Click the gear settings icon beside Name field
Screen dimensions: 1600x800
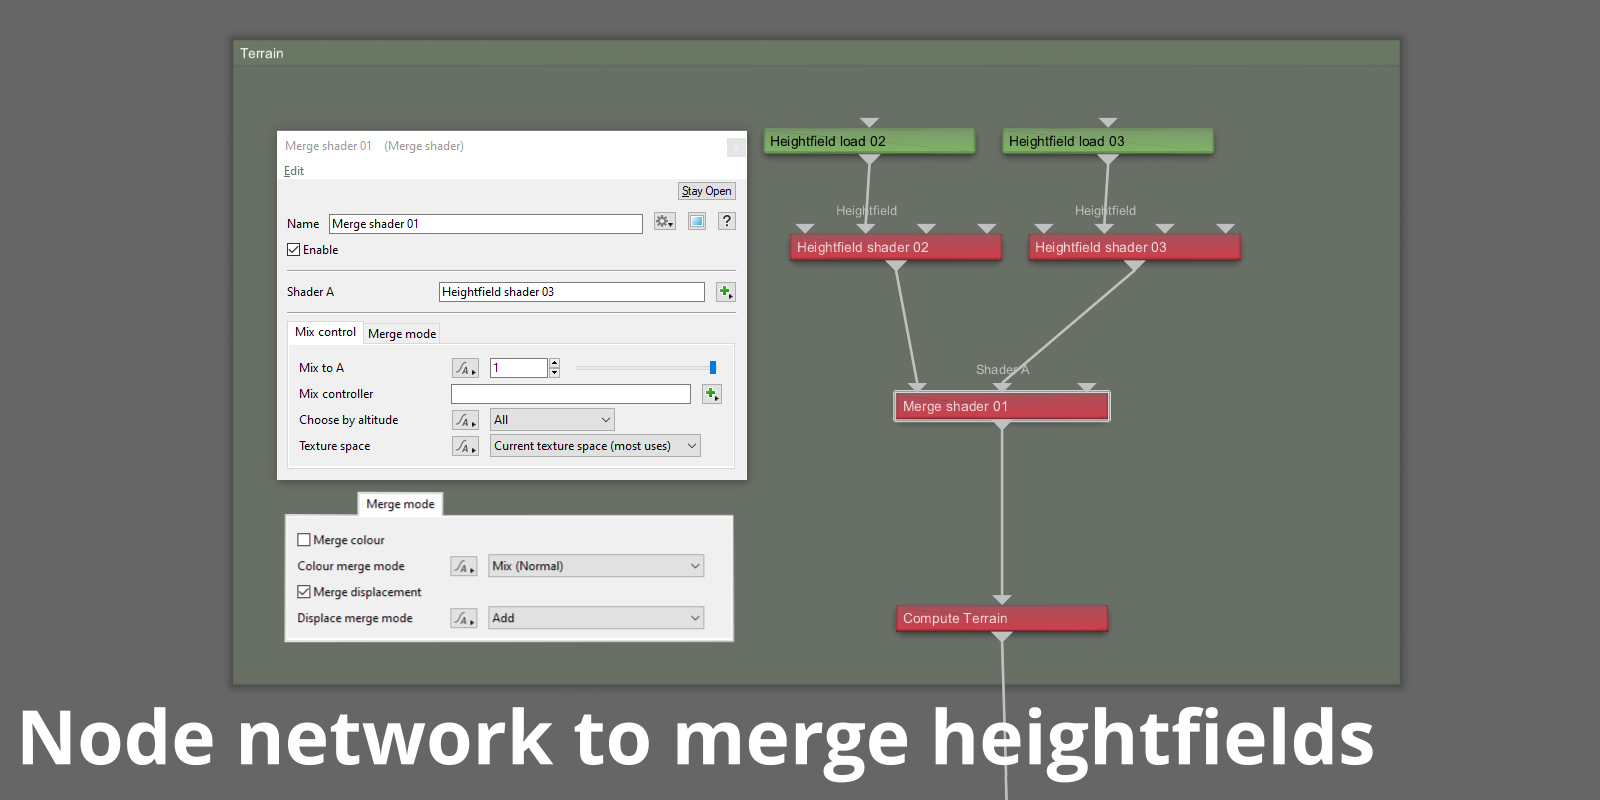pyautogui.click(x=665, y=222)
